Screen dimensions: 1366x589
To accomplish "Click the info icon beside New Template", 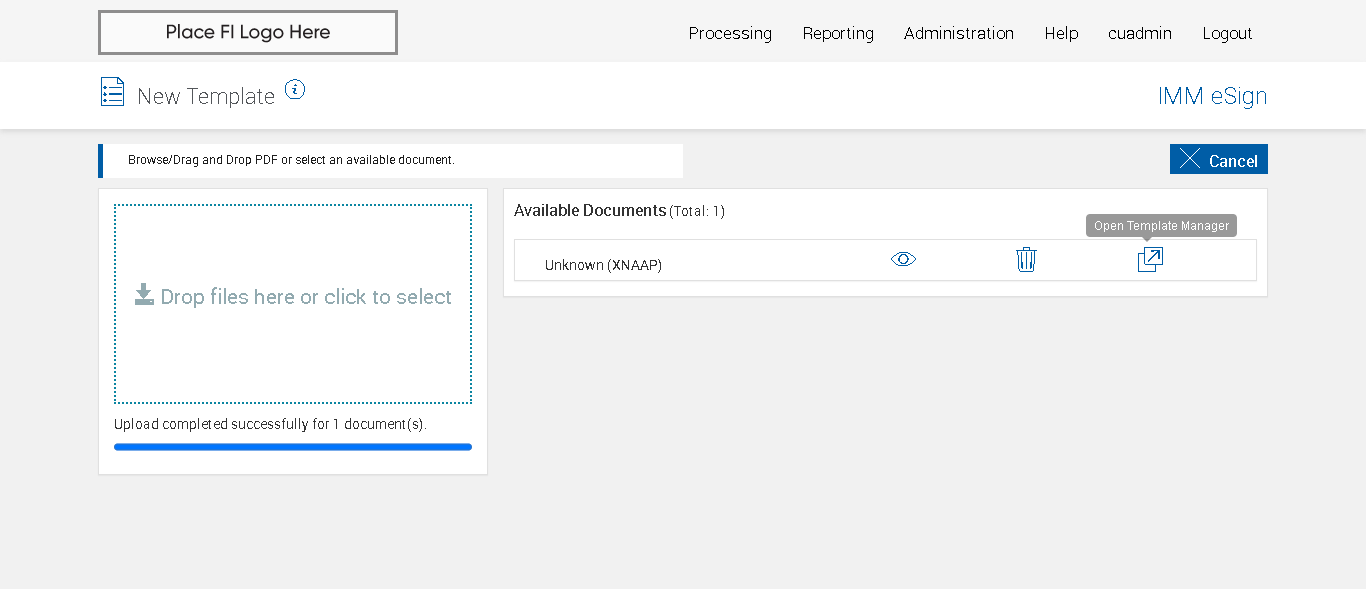I will 294,90.
